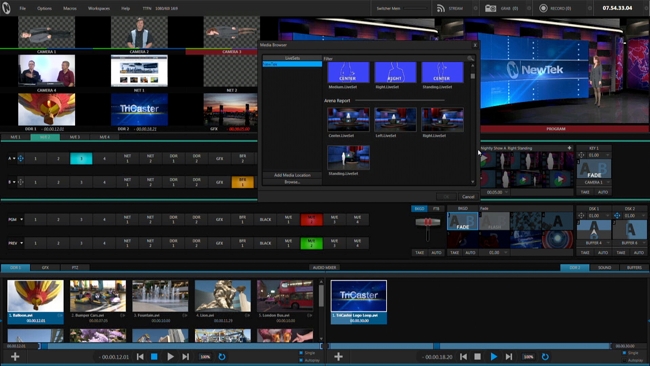
Task: Open the DSK 1 positioner icon
Action: pos(581,216)
